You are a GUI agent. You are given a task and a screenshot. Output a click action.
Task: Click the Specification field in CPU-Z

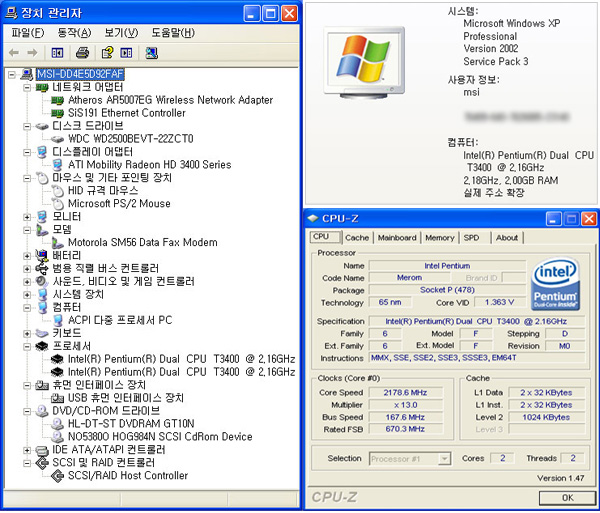(476, 321)
